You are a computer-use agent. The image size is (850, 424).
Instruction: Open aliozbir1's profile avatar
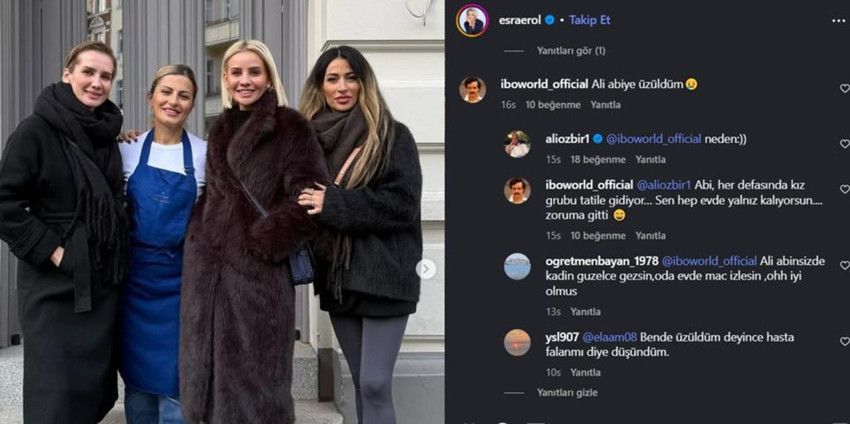[517, 144]
